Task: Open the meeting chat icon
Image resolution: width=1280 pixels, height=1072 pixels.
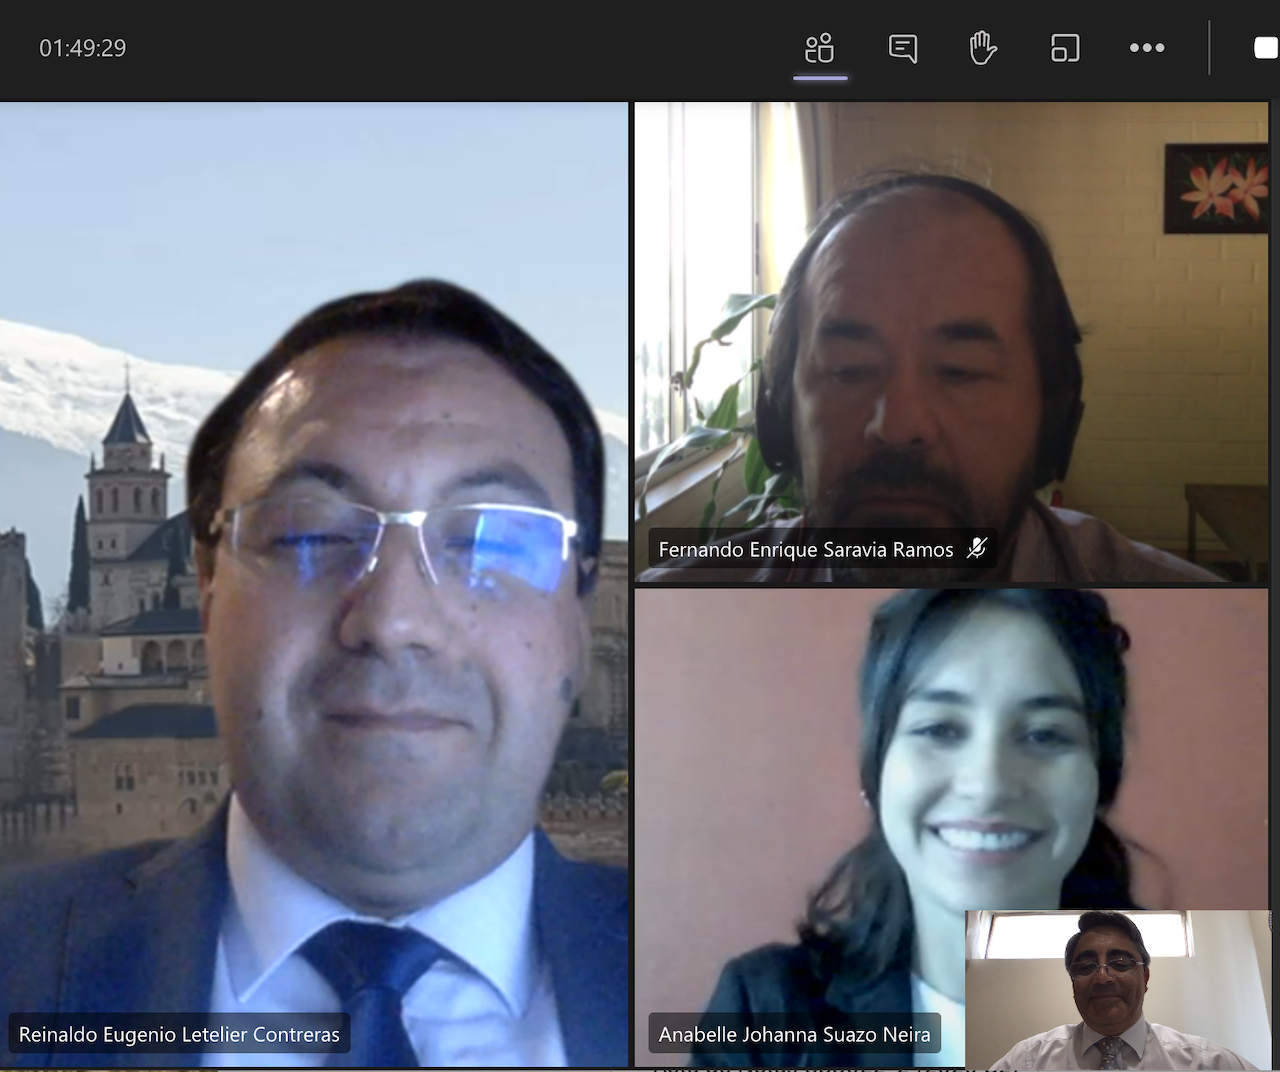Action: tap(903, 48)
